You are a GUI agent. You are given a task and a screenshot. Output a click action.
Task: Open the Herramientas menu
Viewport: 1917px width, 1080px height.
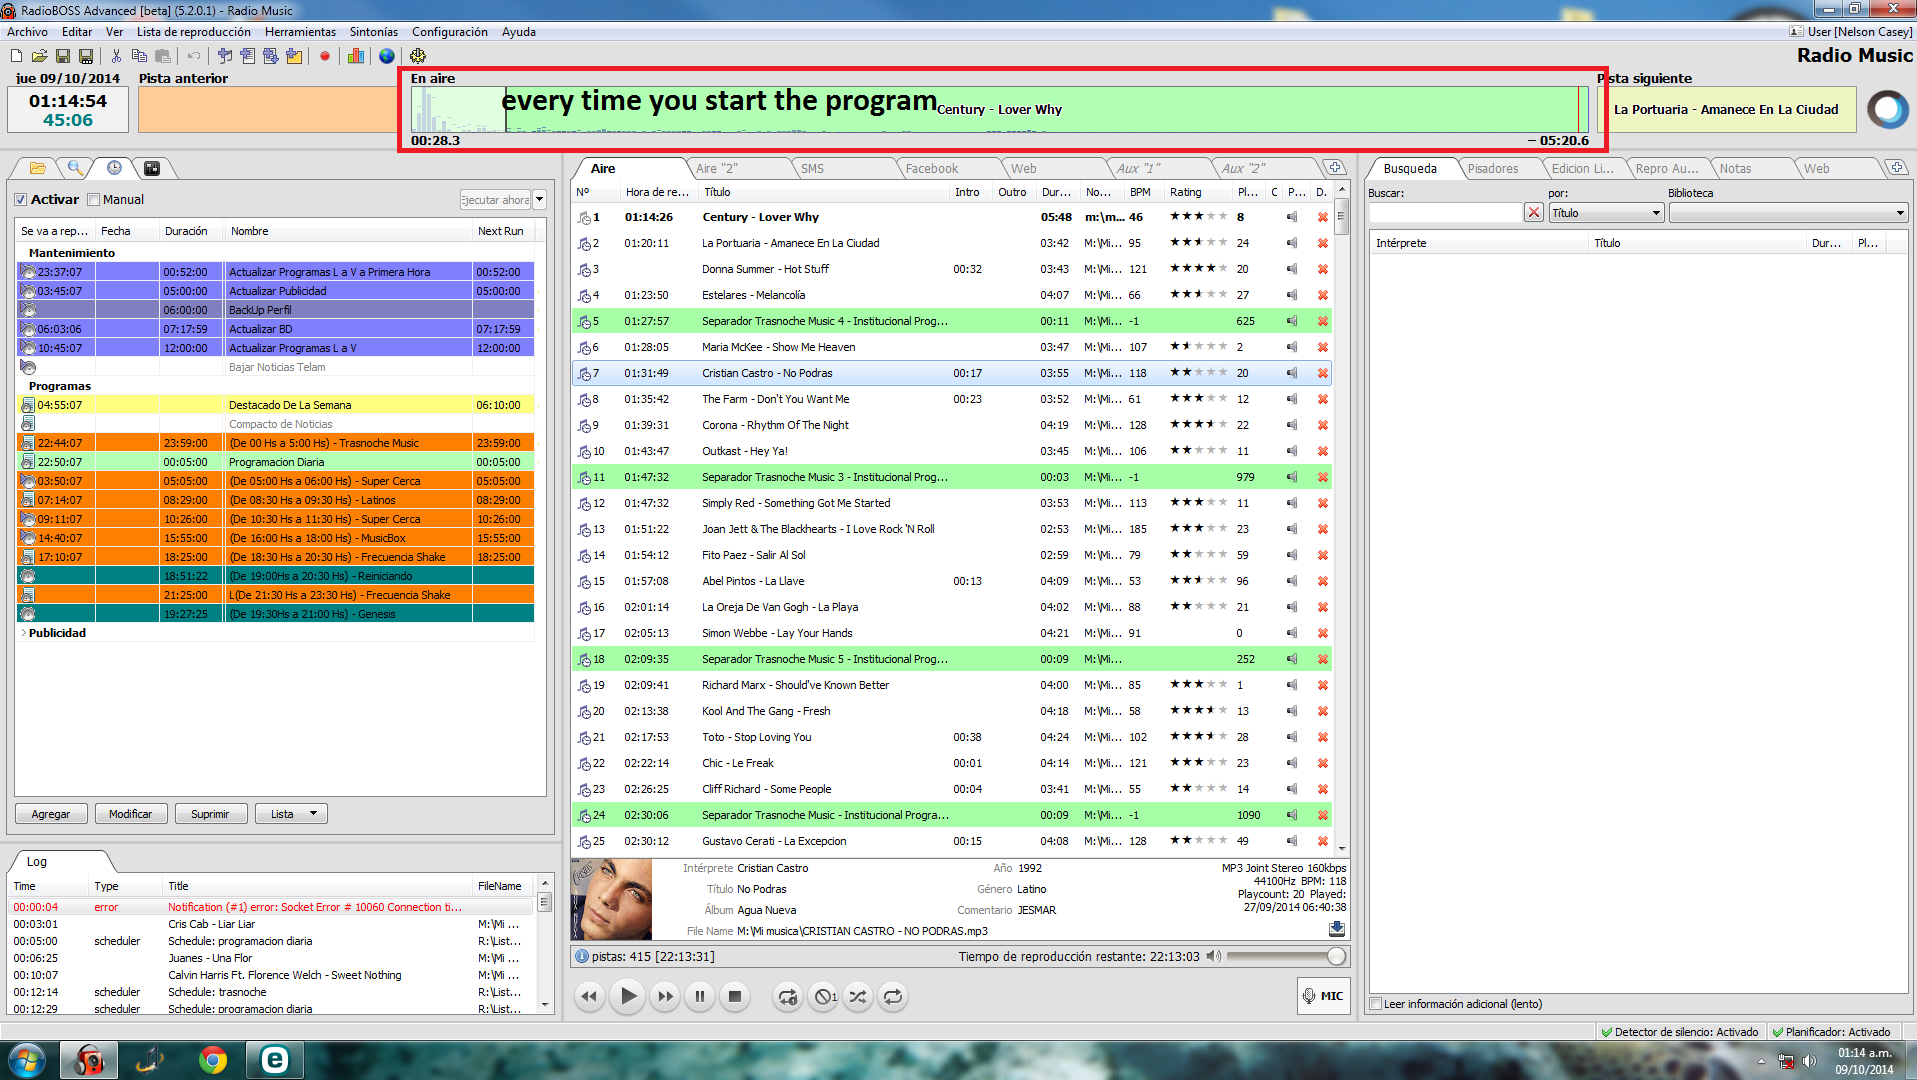tap(300, 32)
